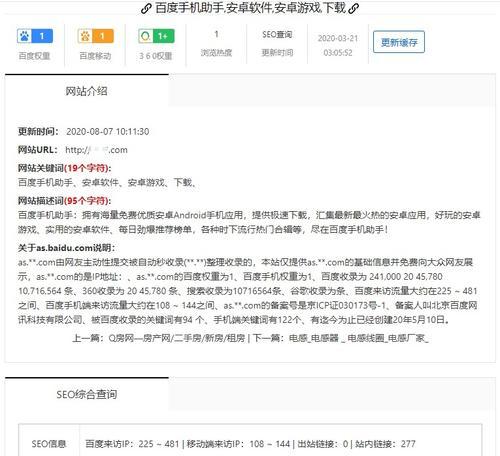Click the keywords line 百度手机助手、安卓软件
This screenshot has width=500, height=456.
(107, 182)
